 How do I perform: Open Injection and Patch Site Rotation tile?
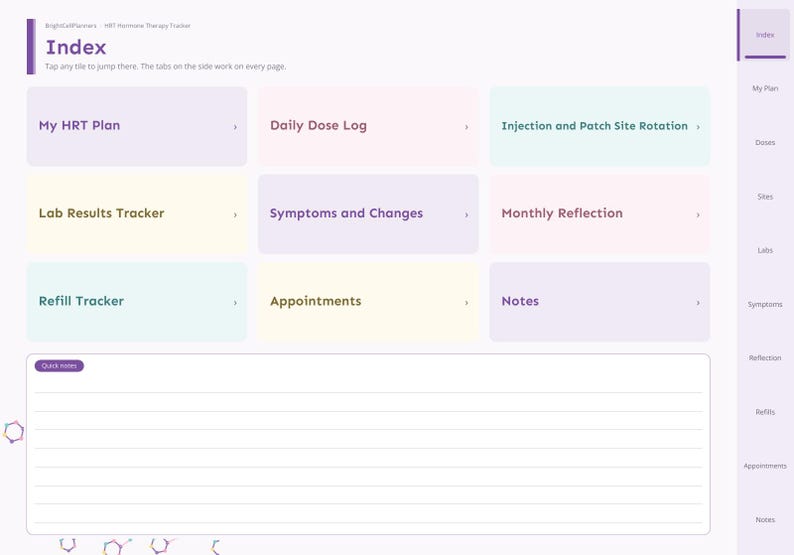[600, 126]
